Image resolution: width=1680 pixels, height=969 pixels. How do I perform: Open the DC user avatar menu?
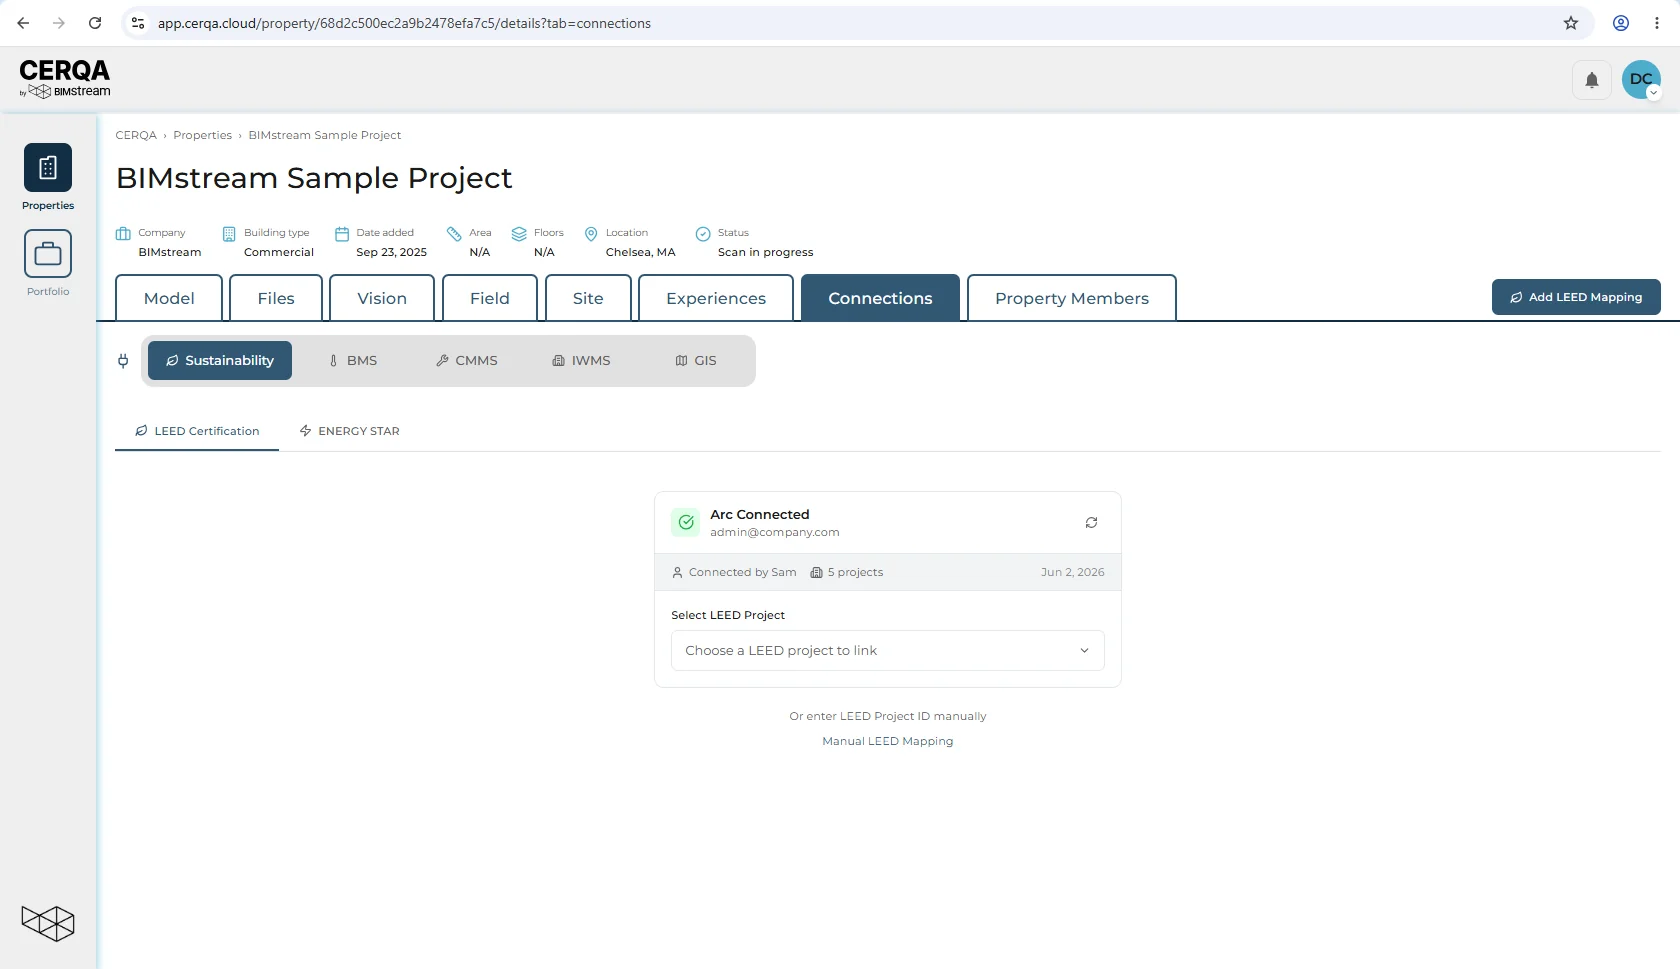tap(1641, 80)
